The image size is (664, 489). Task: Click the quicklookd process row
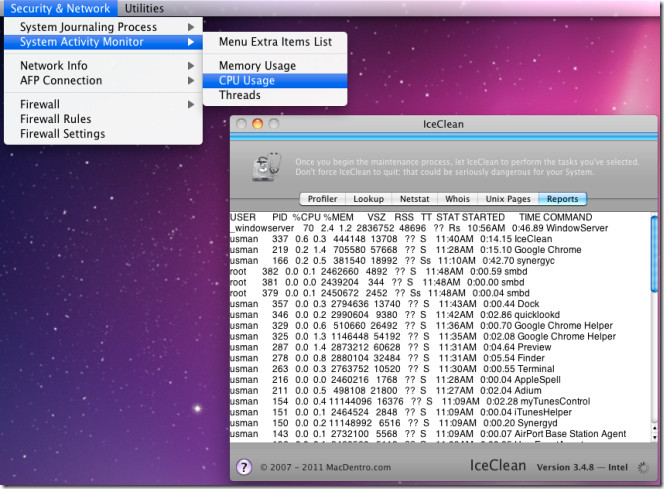point(440,315)
